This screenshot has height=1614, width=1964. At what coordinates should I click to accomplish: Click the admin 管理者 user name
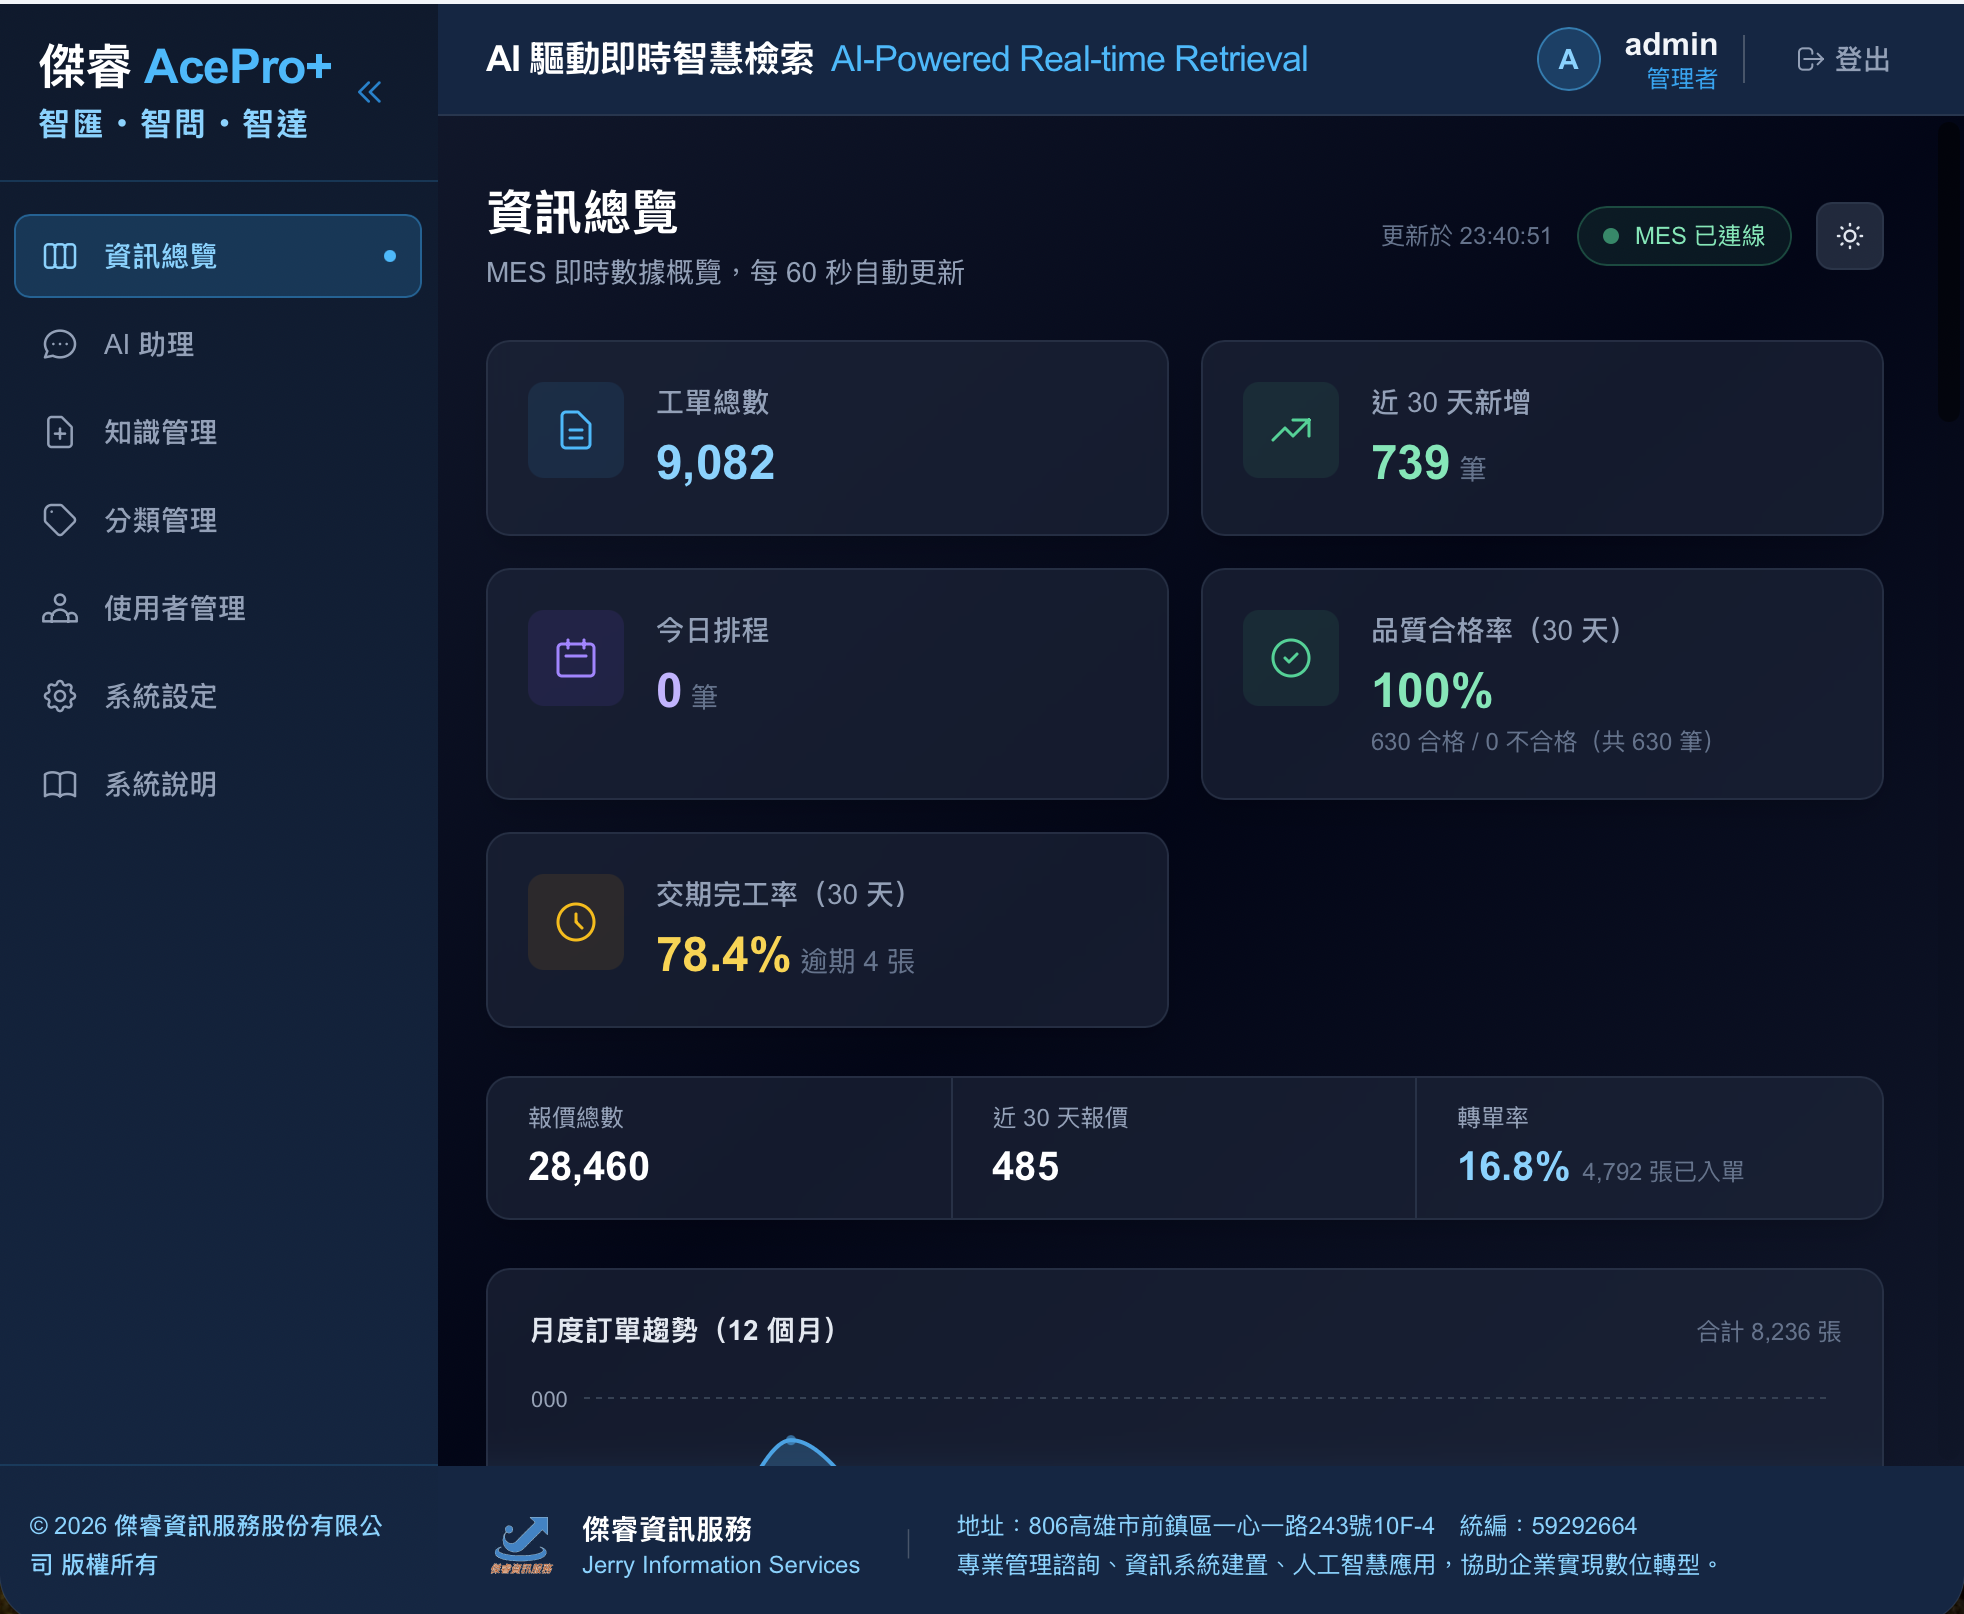click(x=1670, y=60)
